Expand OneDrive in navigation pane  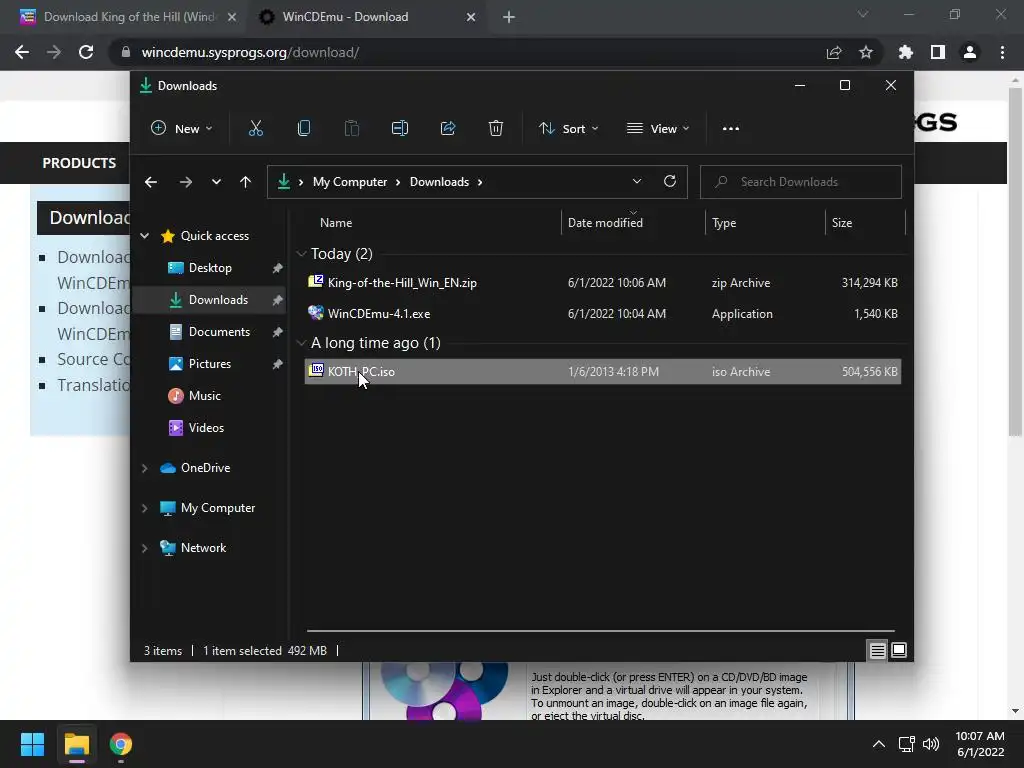144,468
